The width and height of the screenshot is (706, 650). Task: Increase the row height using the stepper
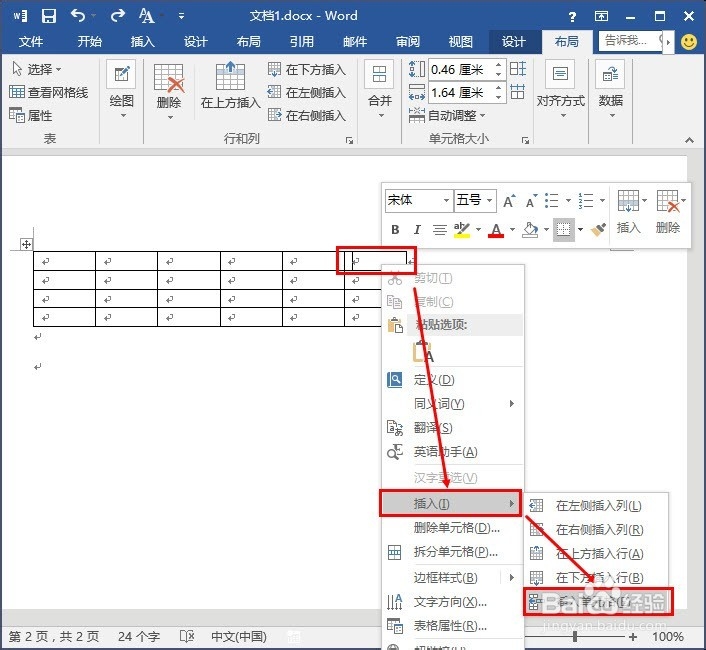tap(498, 65)
